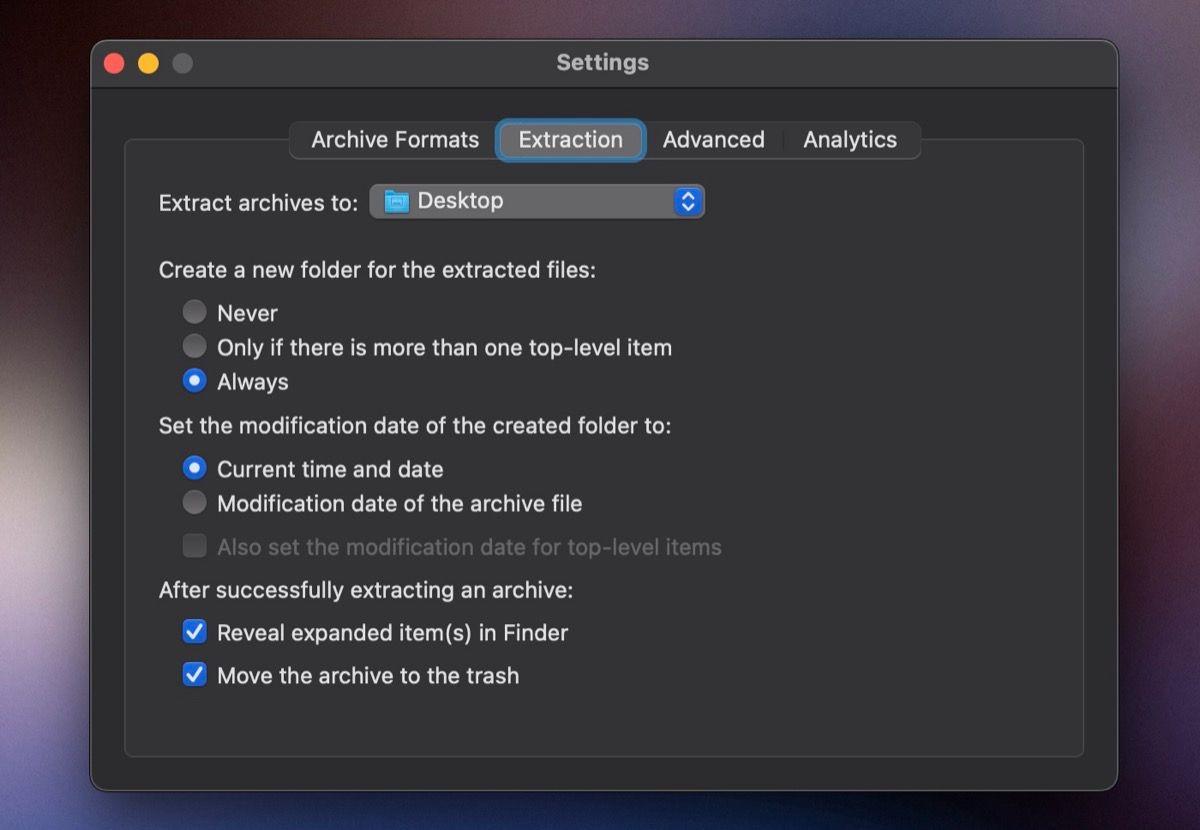Image resolution: width=1200 pixels, height=830 pixels.
Task: Close the Settings window with red button
Action: 114,63
